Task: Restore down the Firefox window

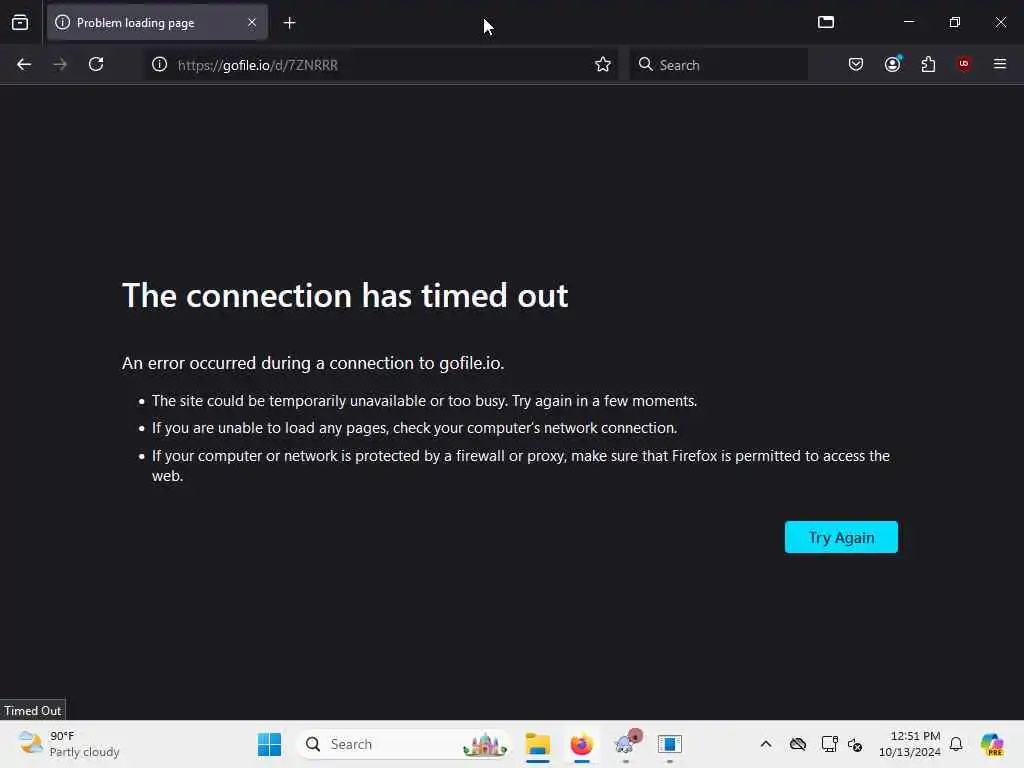Action: tap(955, 22)
